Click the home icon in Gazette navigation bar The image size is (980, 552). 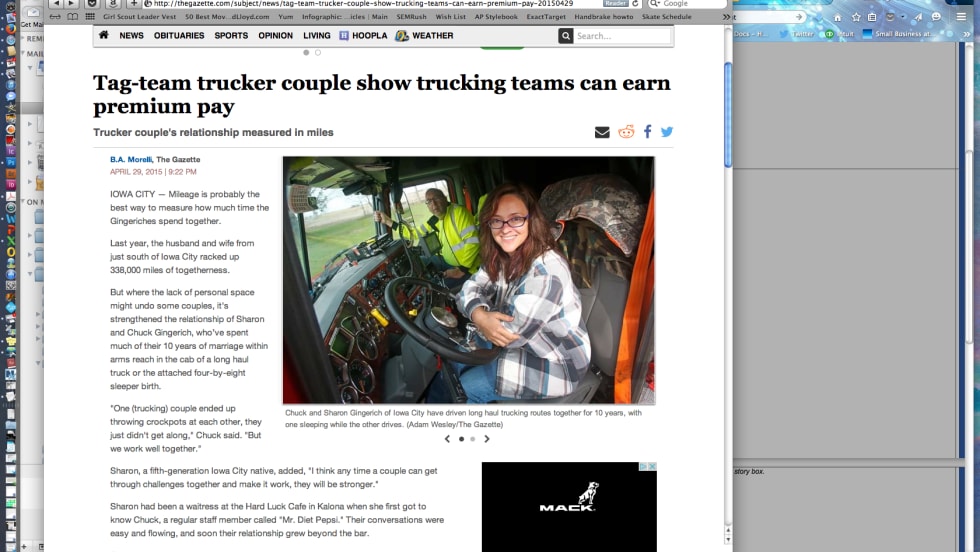coord(103,35)
